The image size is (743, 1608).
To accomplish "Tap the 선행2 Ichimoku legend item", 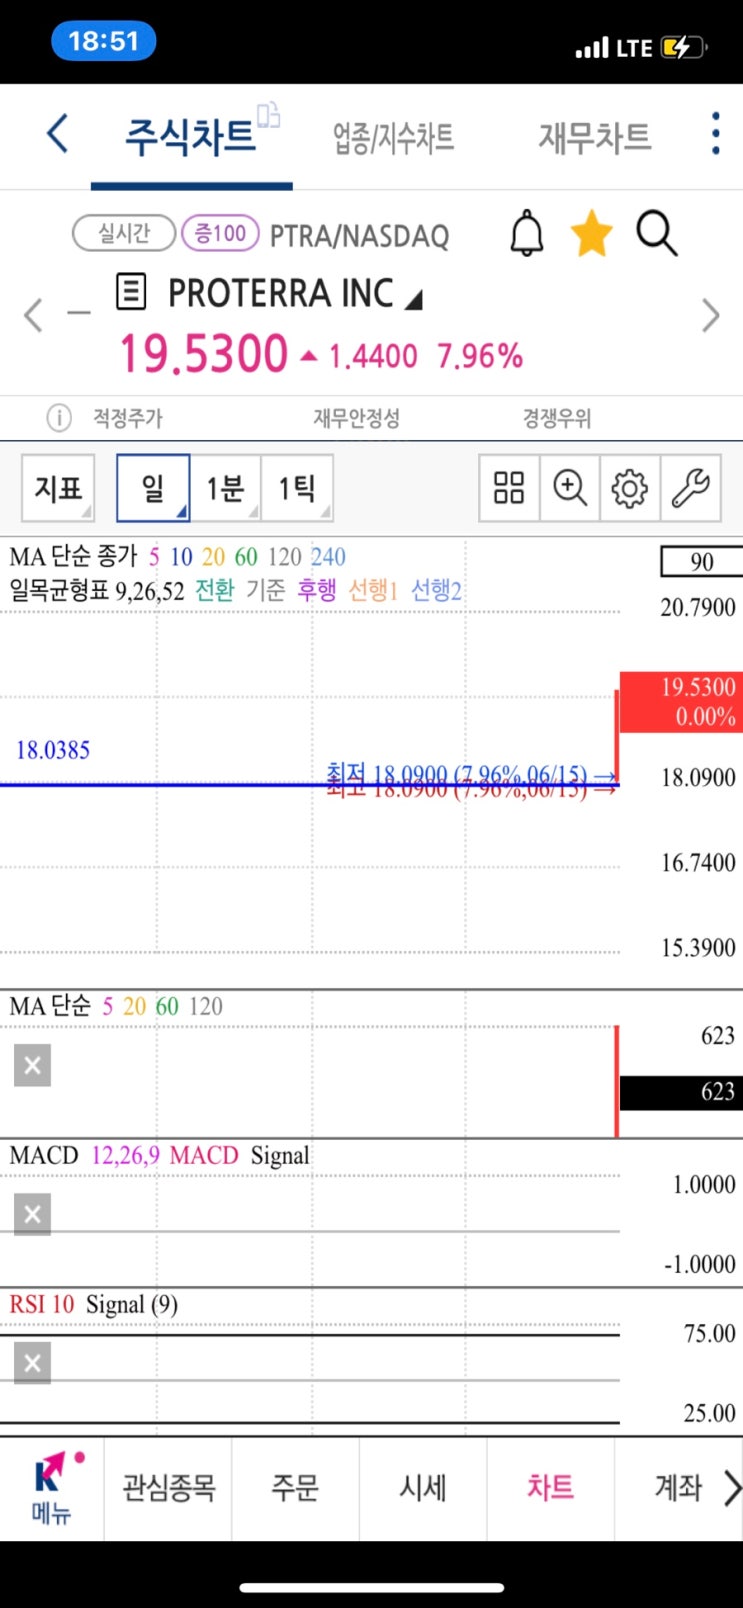I will pyautogui.click(x=437, y=590).
